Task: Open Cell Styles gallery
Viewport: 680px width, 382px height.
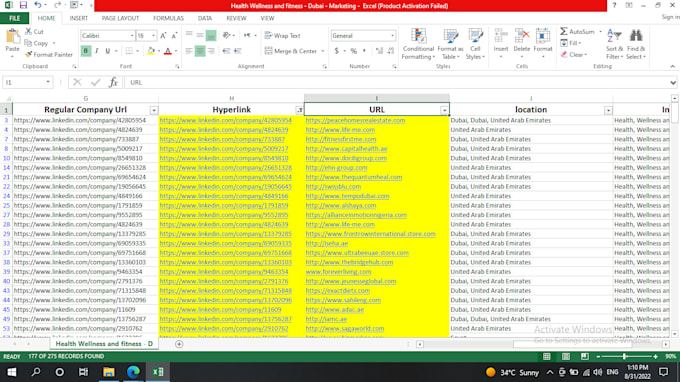Action: point(475,44)
